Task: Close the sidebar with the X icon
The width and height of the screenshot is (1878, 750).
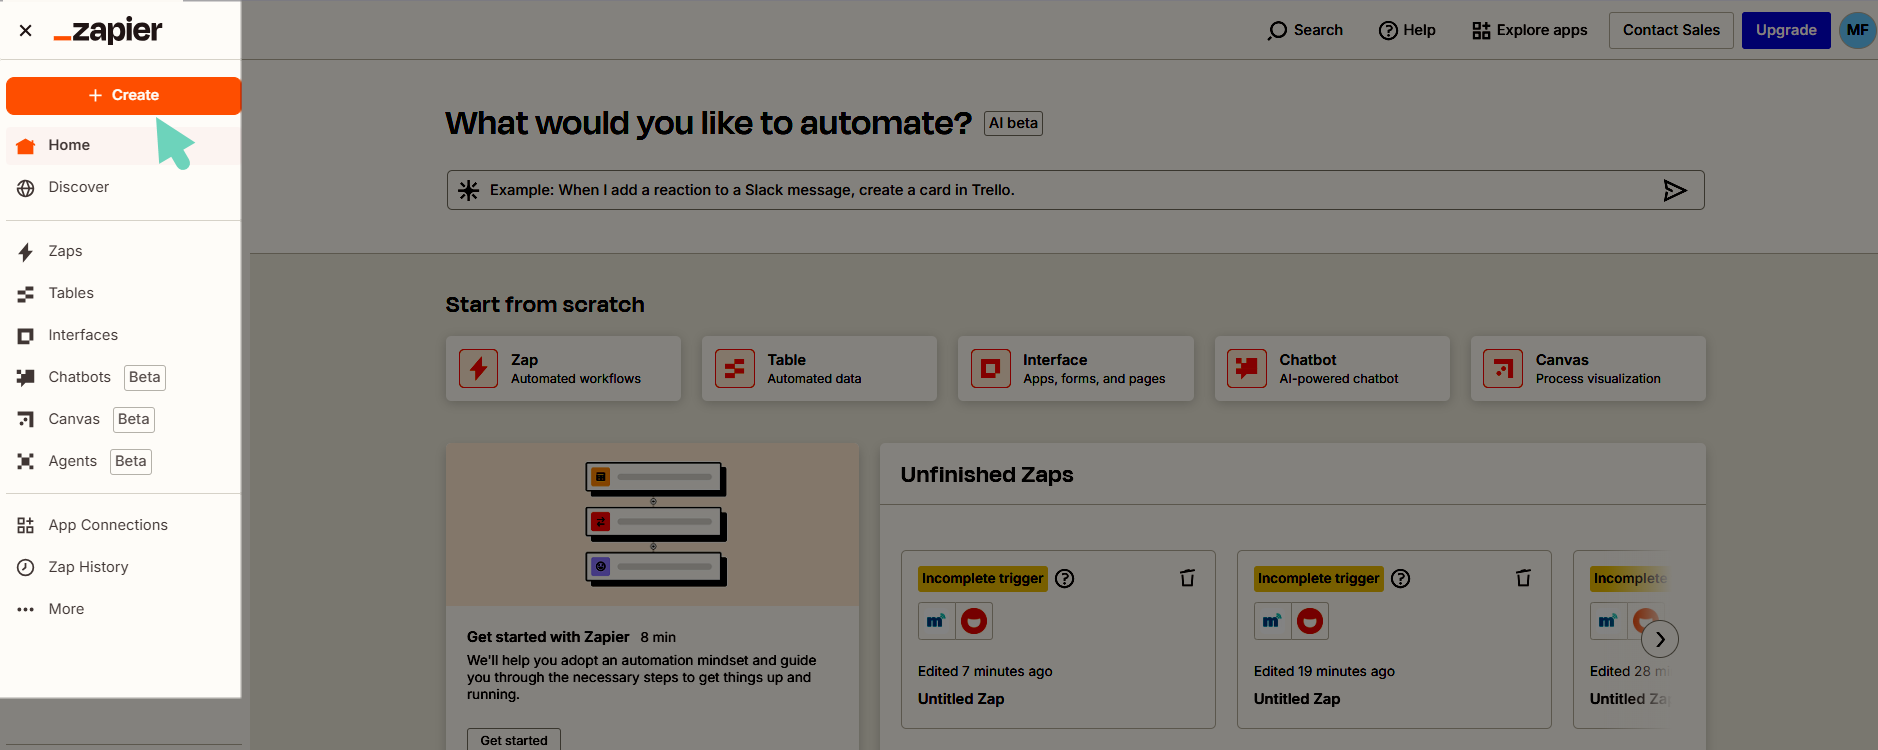Action: [26, 31]
